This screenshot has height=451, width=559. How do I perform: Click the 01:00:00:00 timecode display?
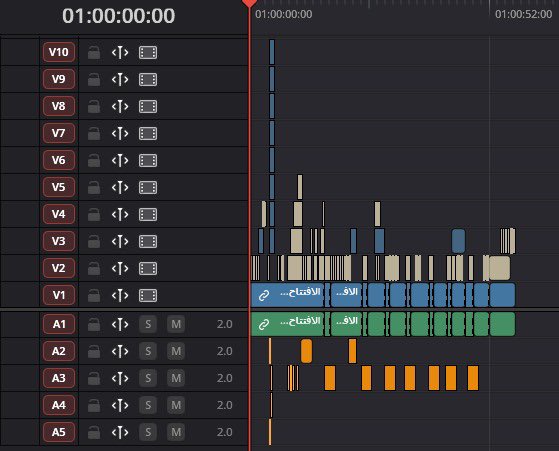pos(119,16)
